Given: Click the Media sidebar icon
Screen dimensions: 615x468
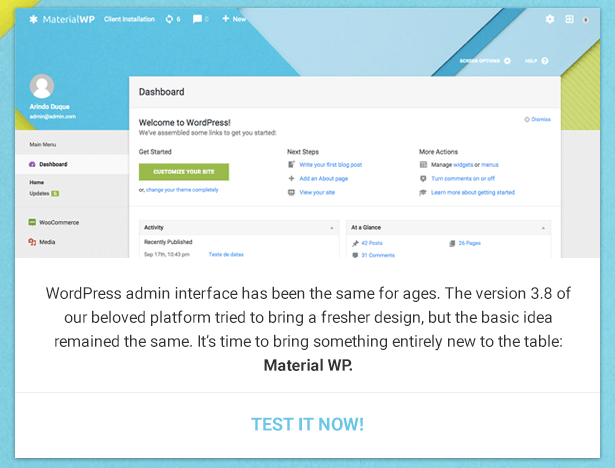Looking at the screenshot, I should pos(32,242).
